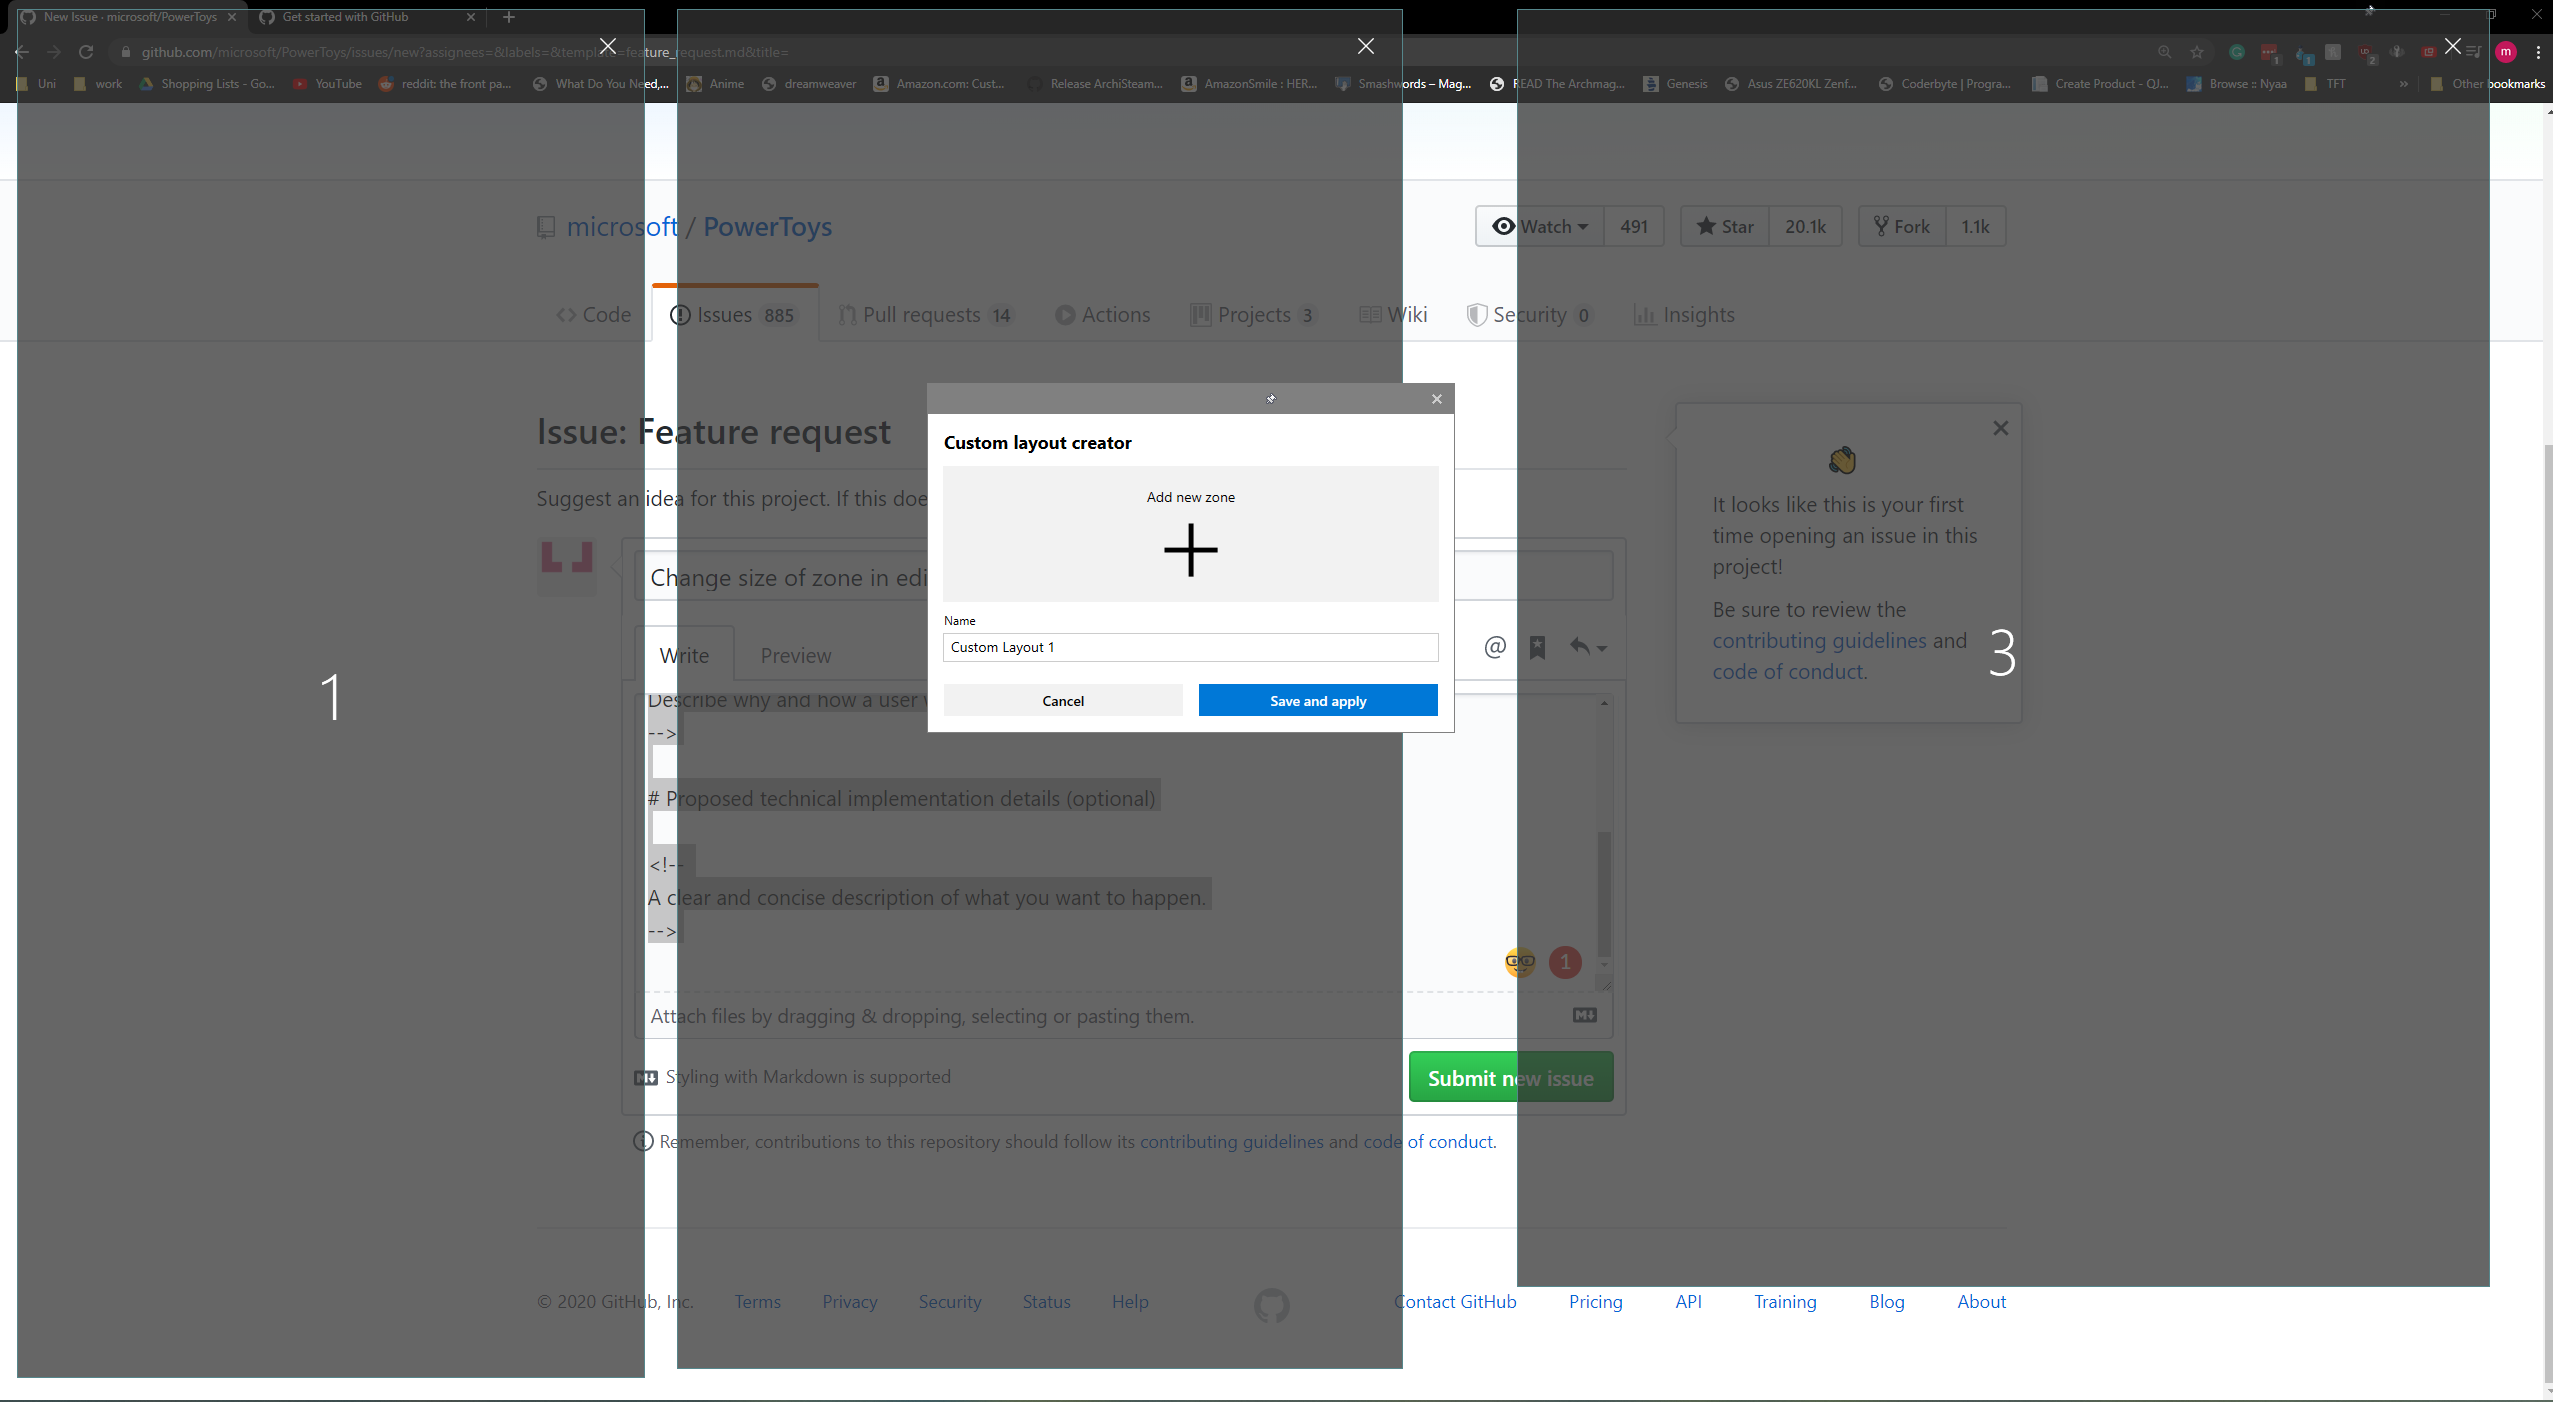Switch to Get started with GitHub browser tab
The height and width of the screenshot is (1402, 2553).
(x=367, y=17)
